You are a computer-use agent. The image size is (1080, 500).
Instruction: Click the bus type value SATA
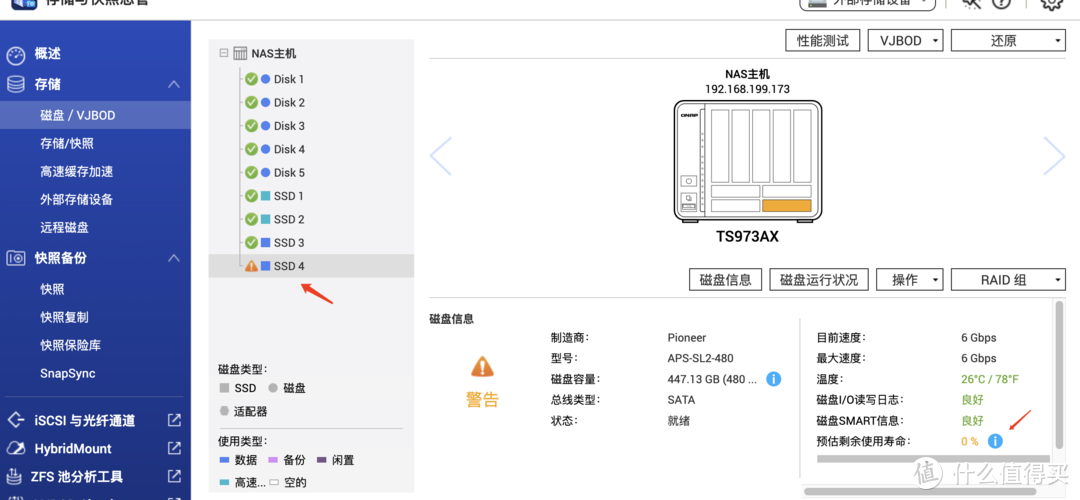681,399
